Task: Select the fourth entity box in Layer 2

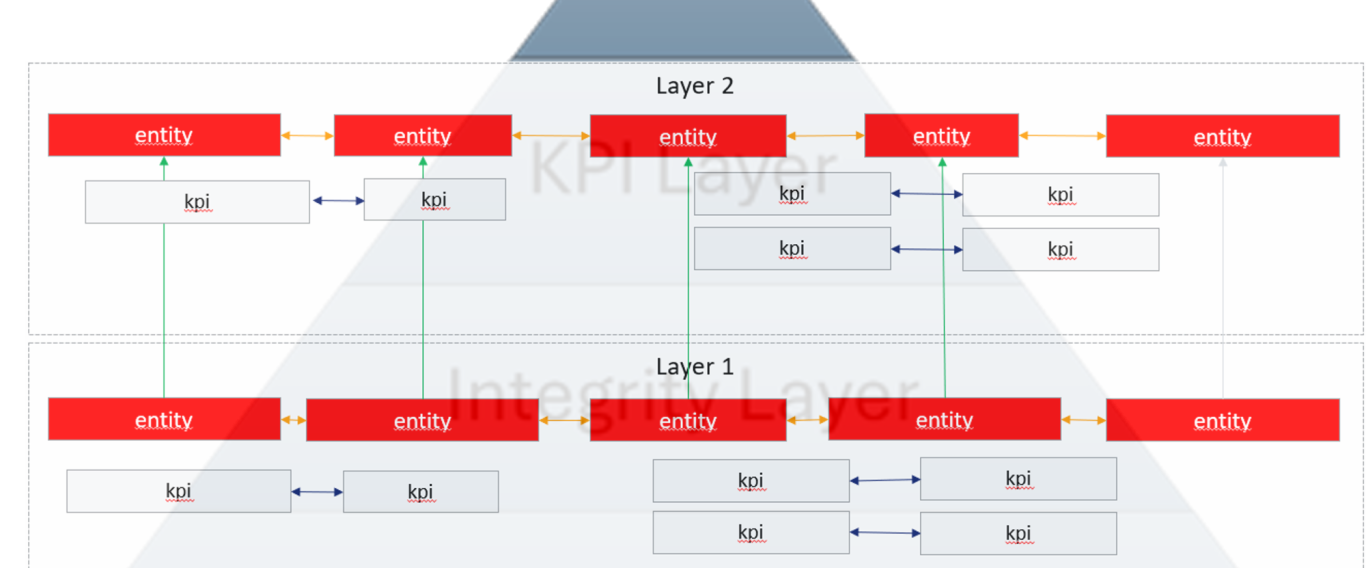Action: tap(941, 135)
